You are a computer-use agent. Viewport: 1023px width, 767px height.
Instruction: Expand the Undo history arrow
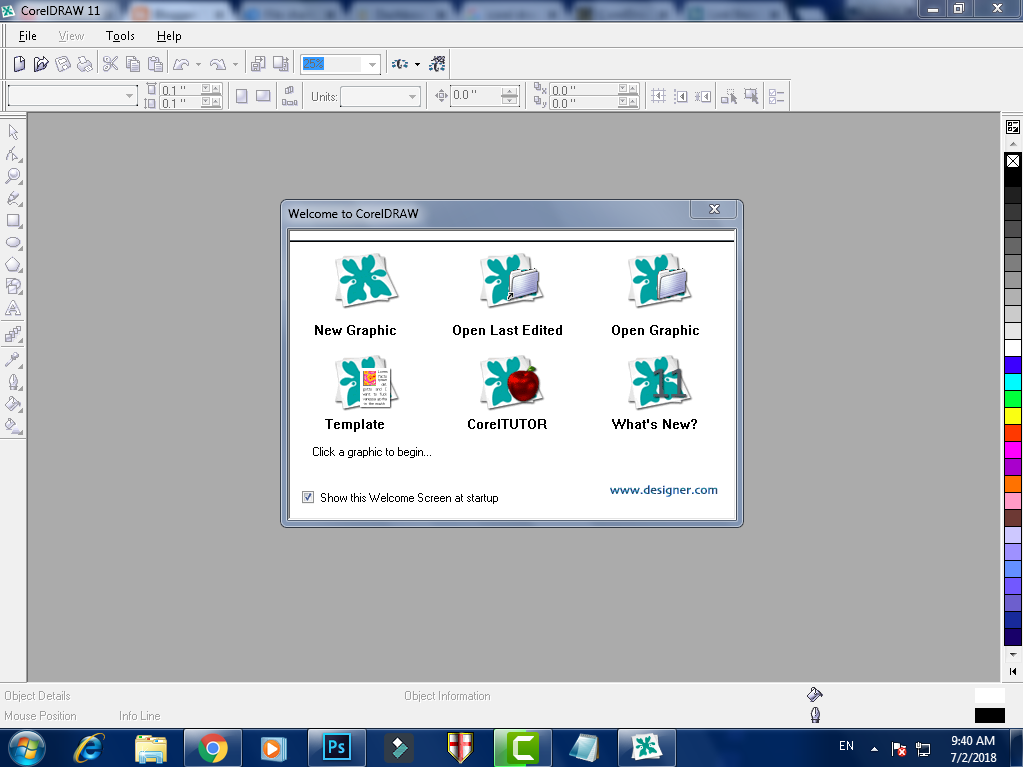[198, 64]
